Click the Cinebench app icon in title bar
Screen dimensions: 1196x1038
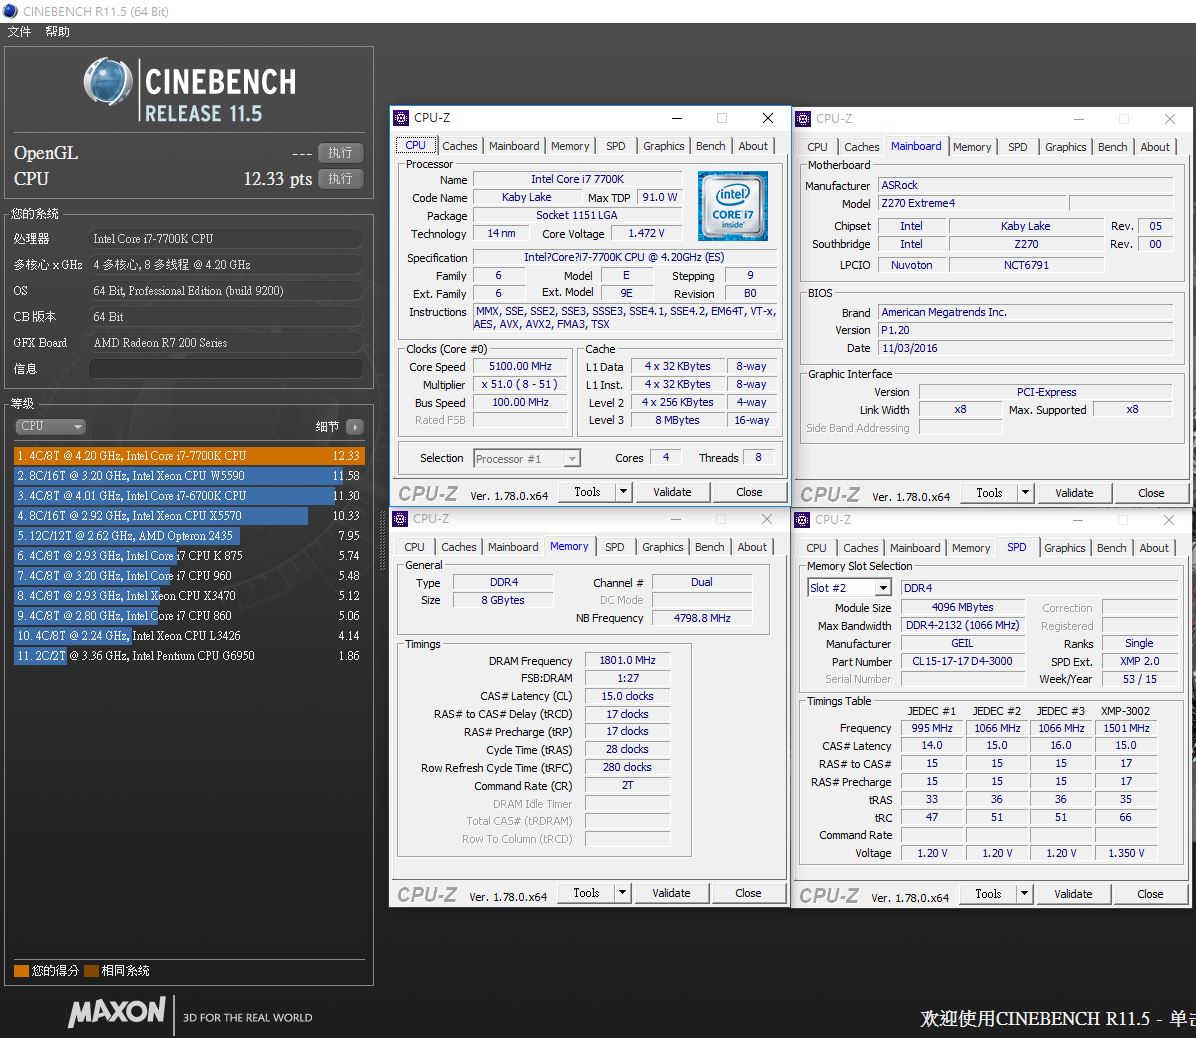click(x=10, y=11)
